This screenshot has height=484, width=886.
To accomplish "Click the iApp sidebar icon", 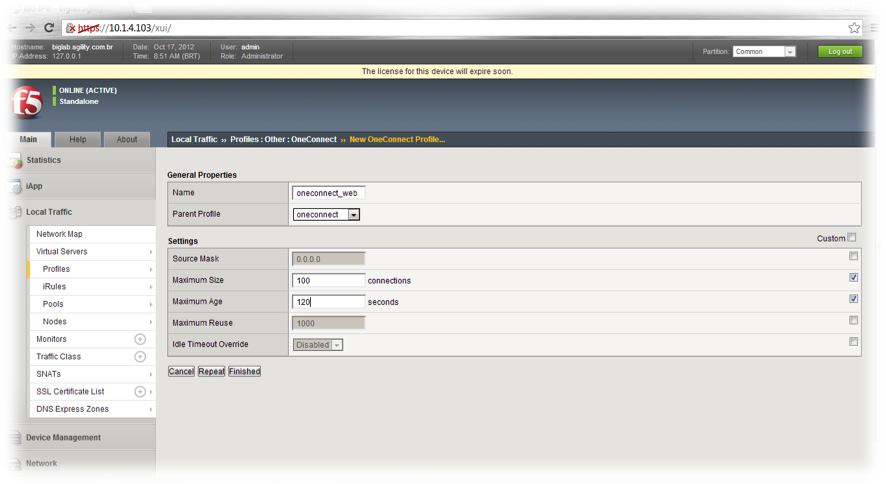I will [x=13, y=186].
